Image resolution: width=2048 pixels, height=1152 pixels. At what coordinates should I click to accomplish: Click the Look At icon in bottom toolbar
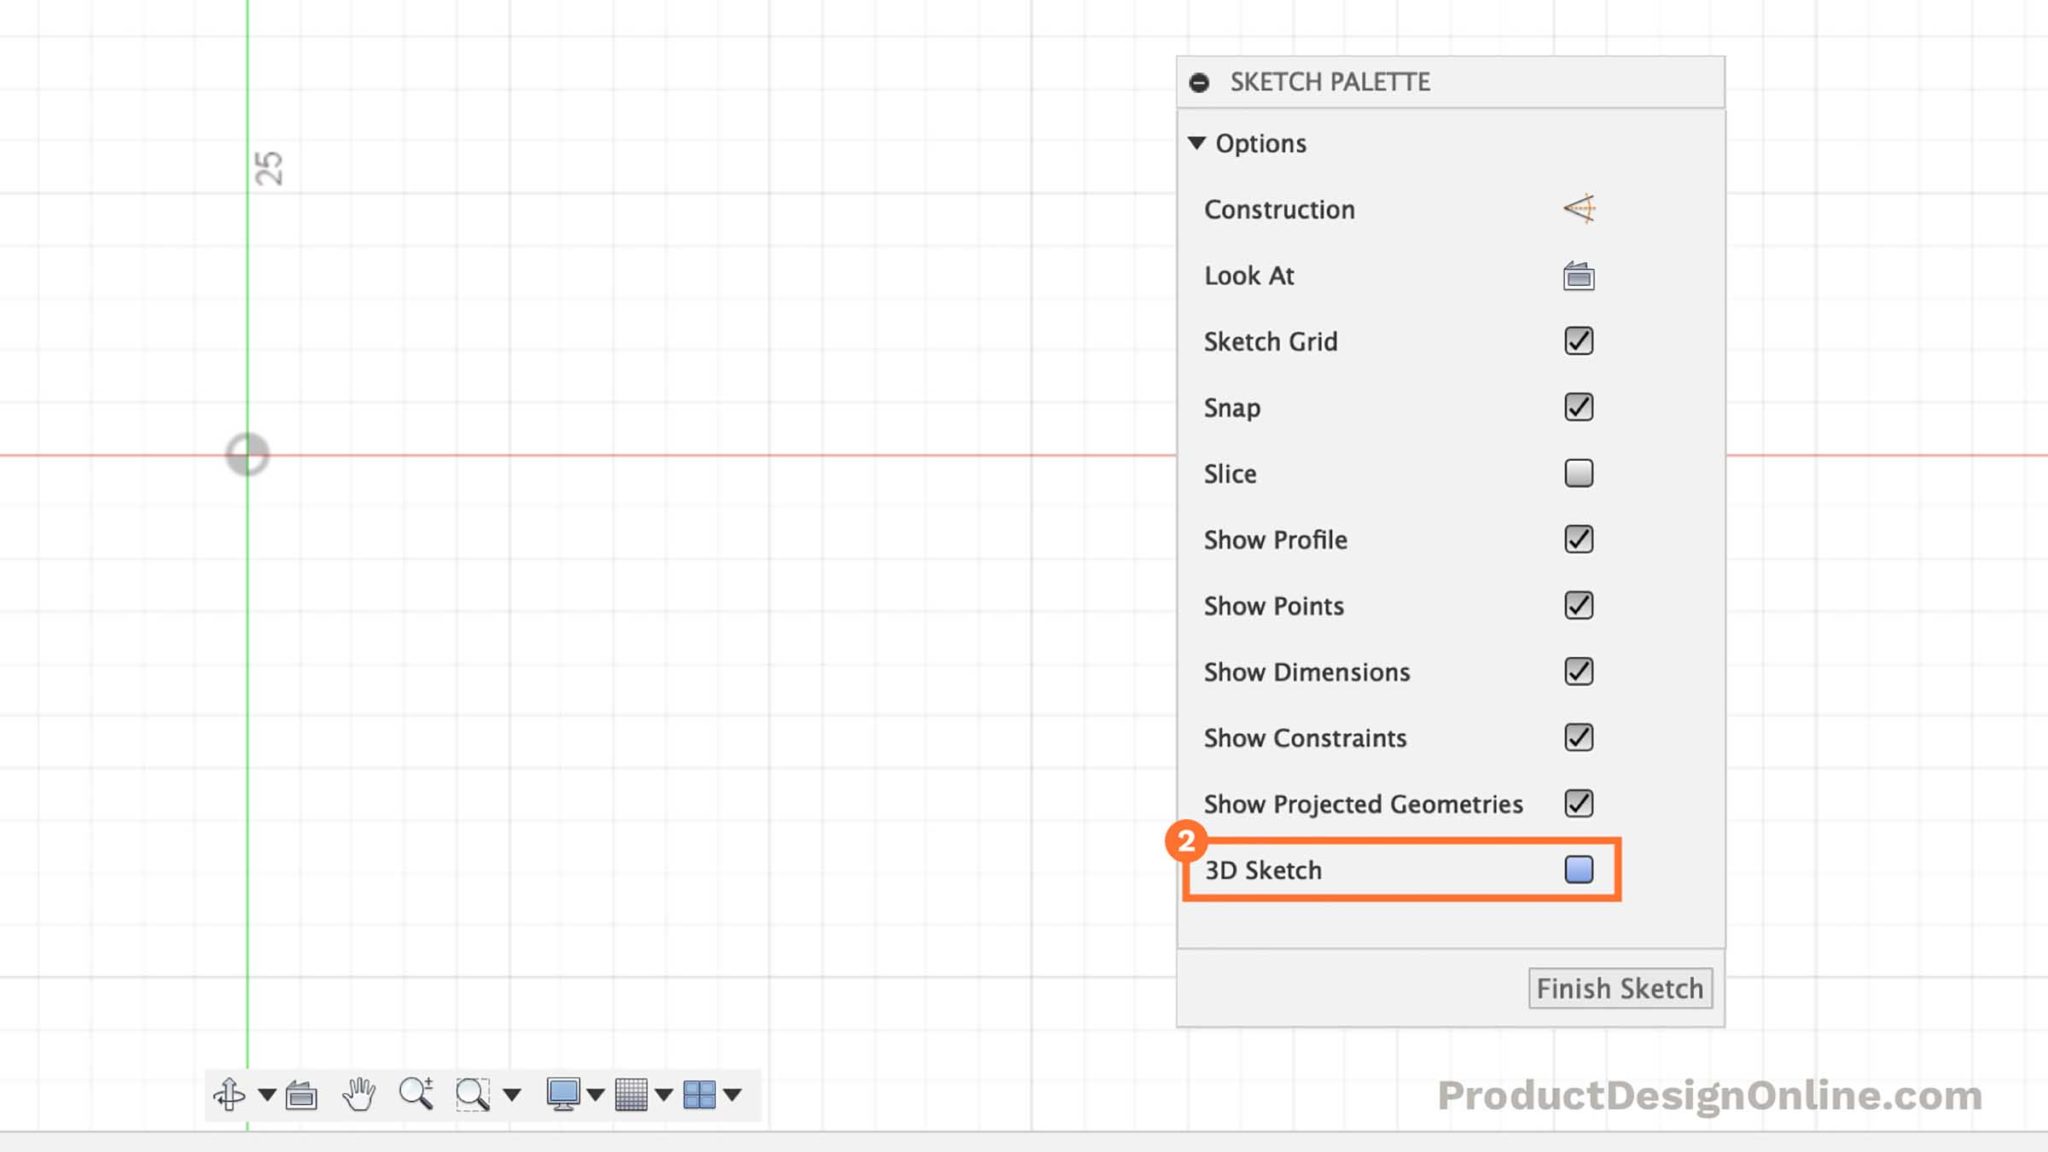coord(301,1095)
